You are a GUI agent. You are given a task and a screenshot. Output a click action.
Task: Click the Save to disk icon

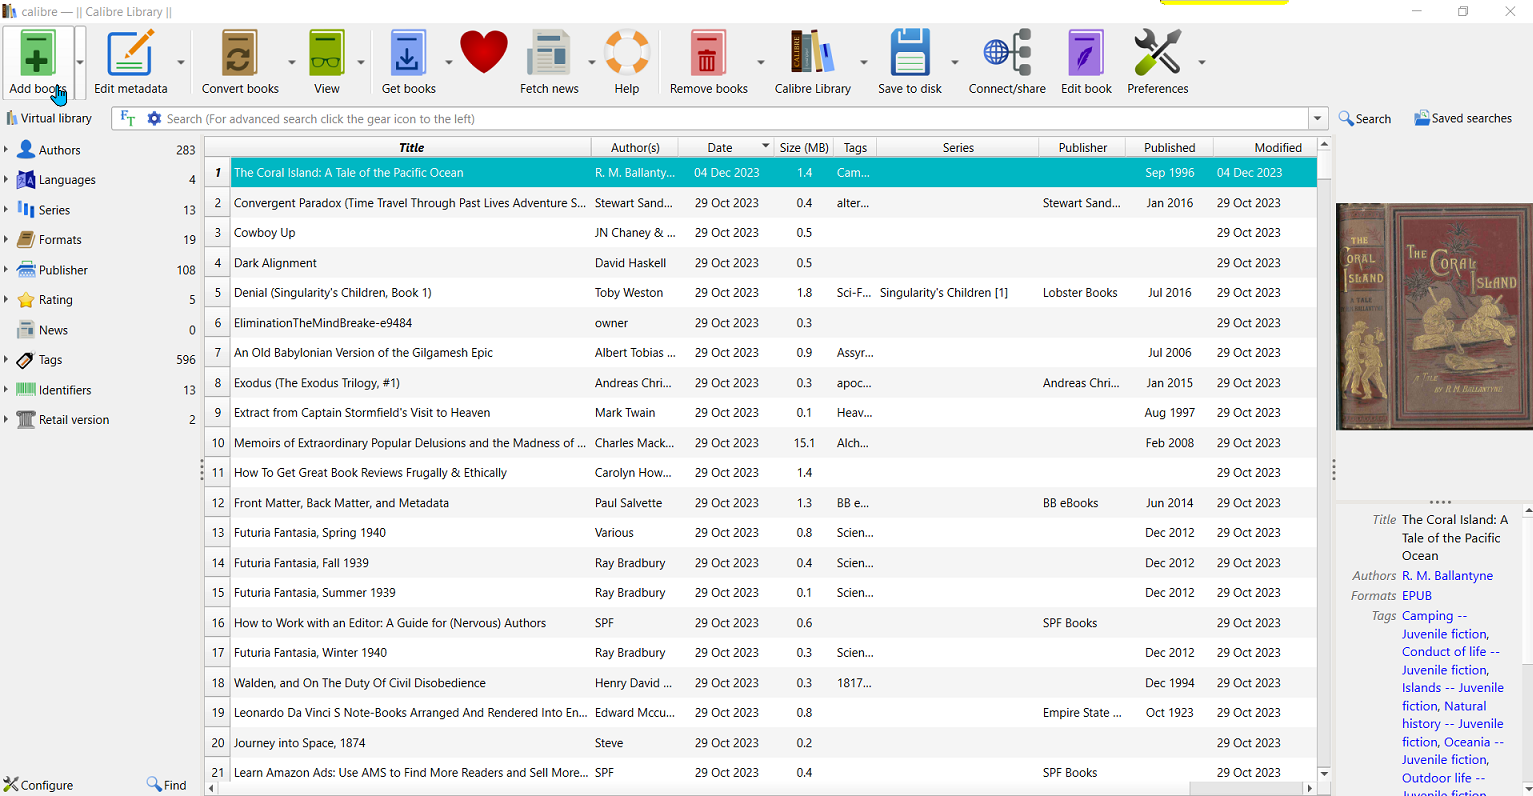(x=909, y=53)
